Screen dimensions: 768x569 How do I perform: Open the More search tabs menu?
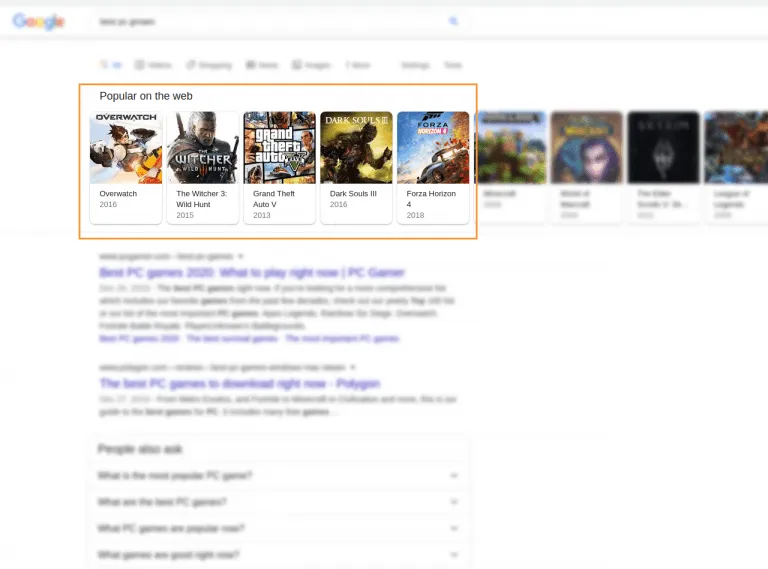tap(358, 65)
